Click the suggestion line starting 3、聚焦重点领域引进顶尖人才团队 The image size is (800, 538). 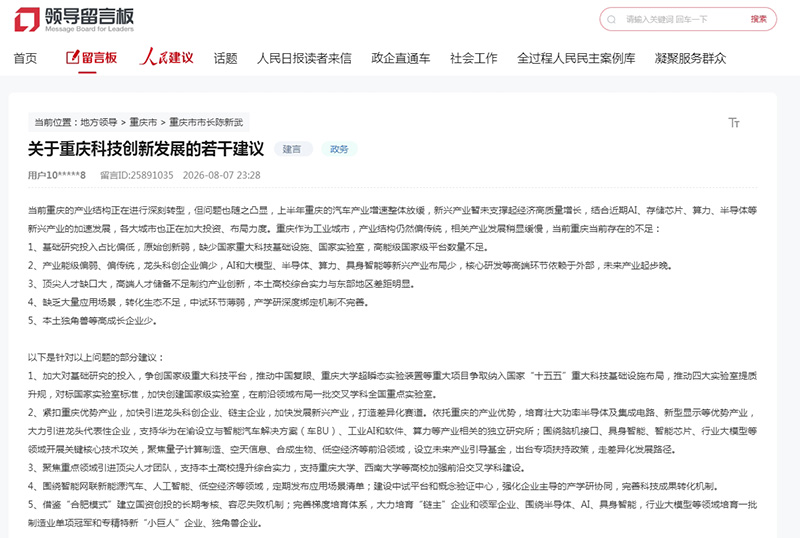point(277,468)
